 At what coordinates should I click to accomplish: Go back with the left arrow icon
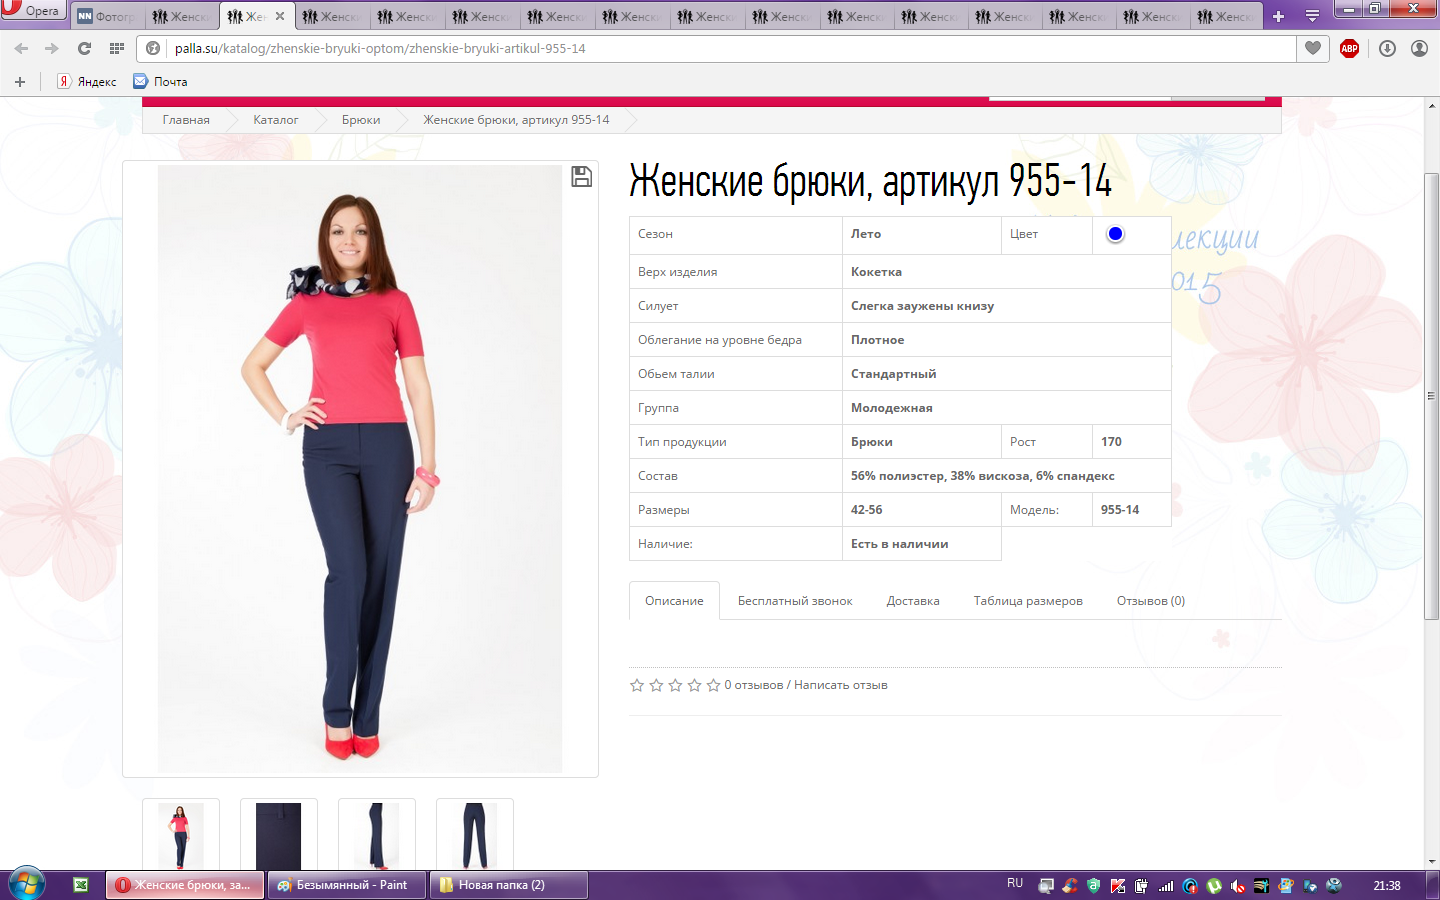tap(22, 48)
